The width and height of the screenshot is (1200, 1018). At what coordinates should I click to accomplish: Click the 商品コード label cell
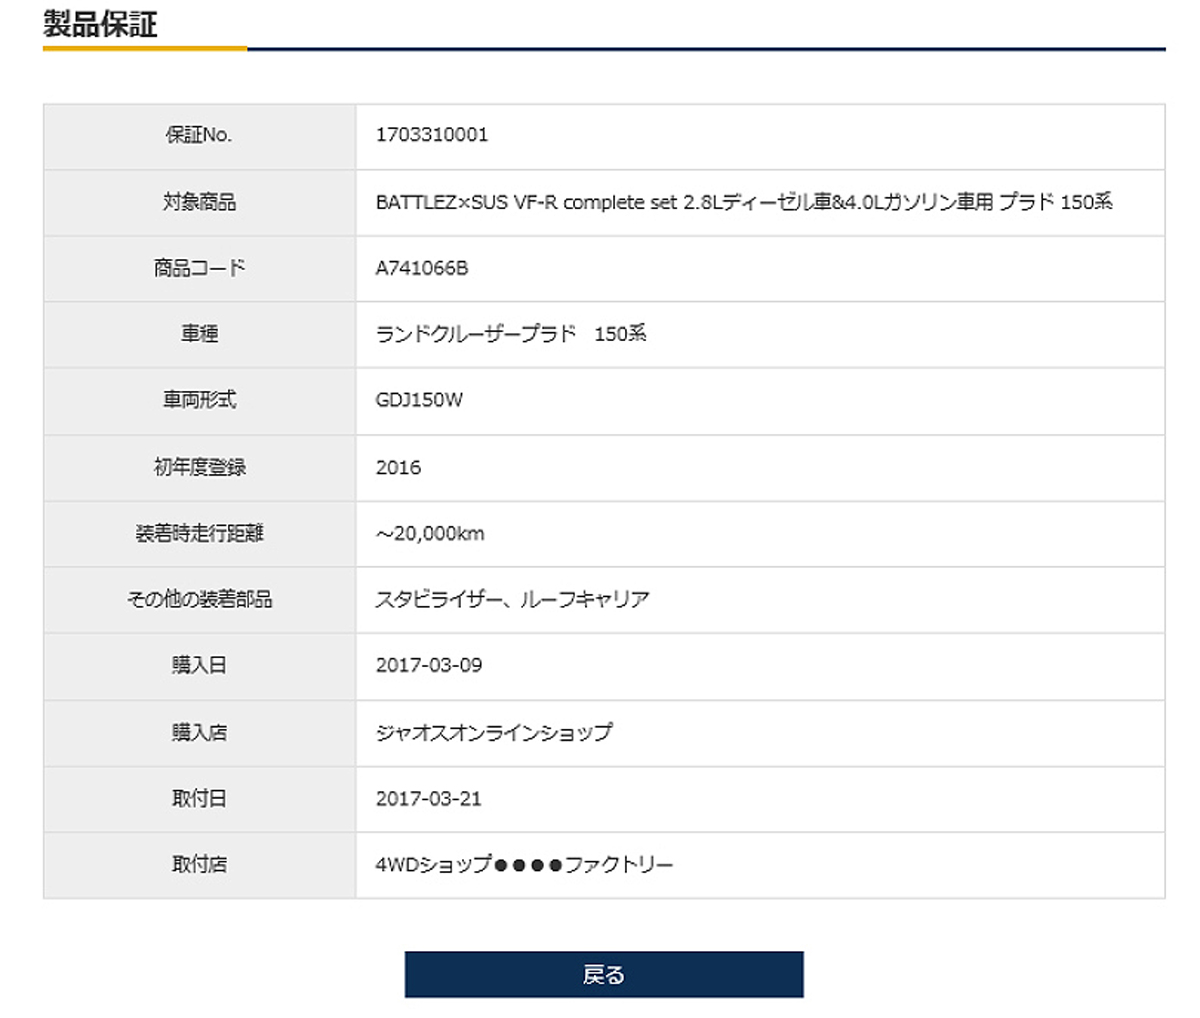coord(199,268)
